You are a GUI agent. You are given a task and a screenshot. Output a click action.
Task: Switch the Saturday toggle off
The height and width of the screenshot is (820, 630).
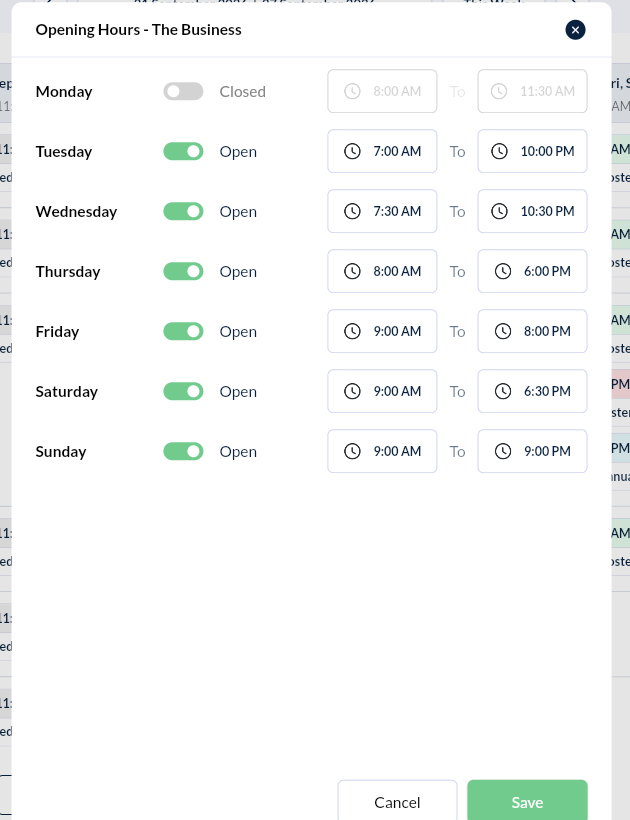[x=183, y=392]
